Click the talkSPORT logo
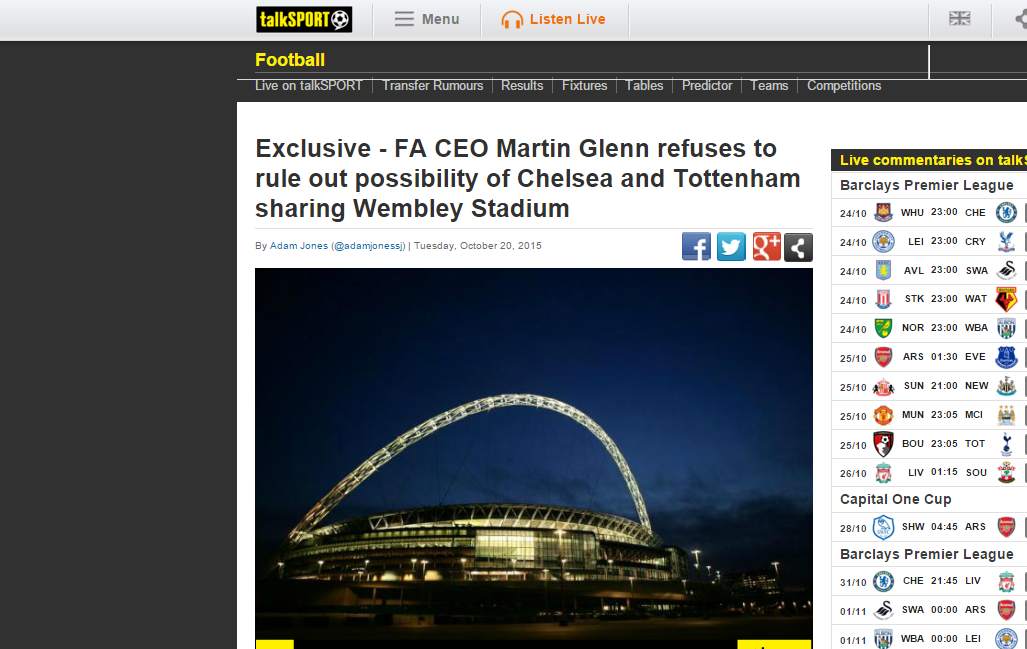The image size is (1027, 649). (304, 20)
